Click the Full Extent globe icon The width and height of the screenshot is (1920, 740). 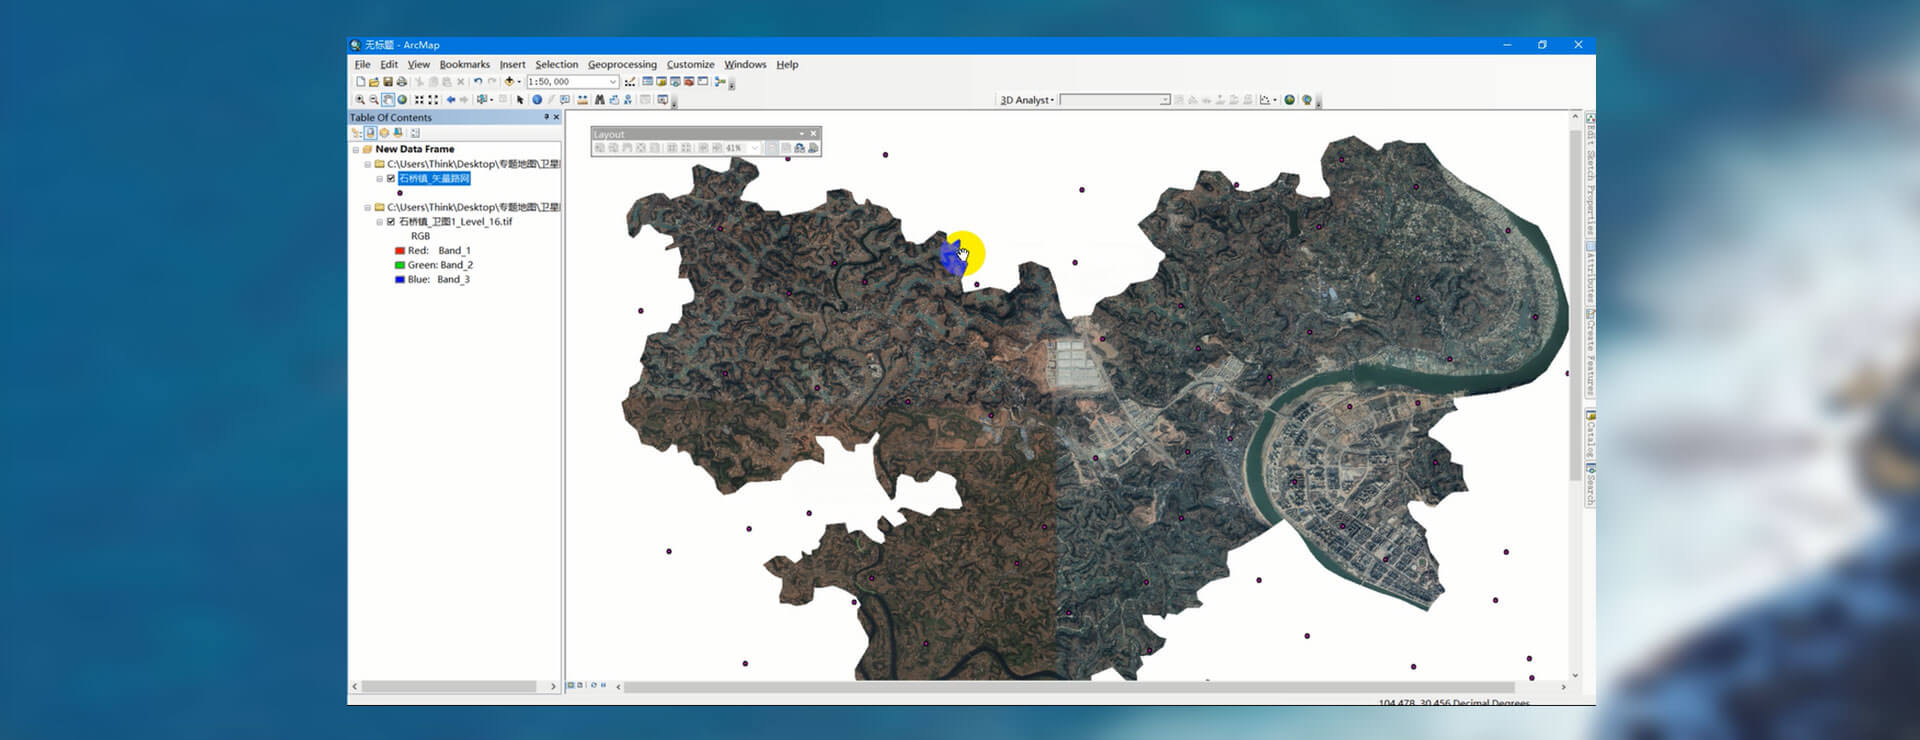point(402,100)
